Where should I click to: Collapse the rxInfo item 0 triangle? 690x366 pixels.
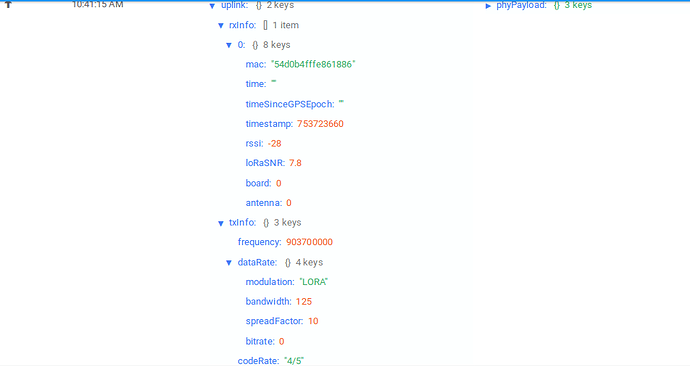pos(229,45)
